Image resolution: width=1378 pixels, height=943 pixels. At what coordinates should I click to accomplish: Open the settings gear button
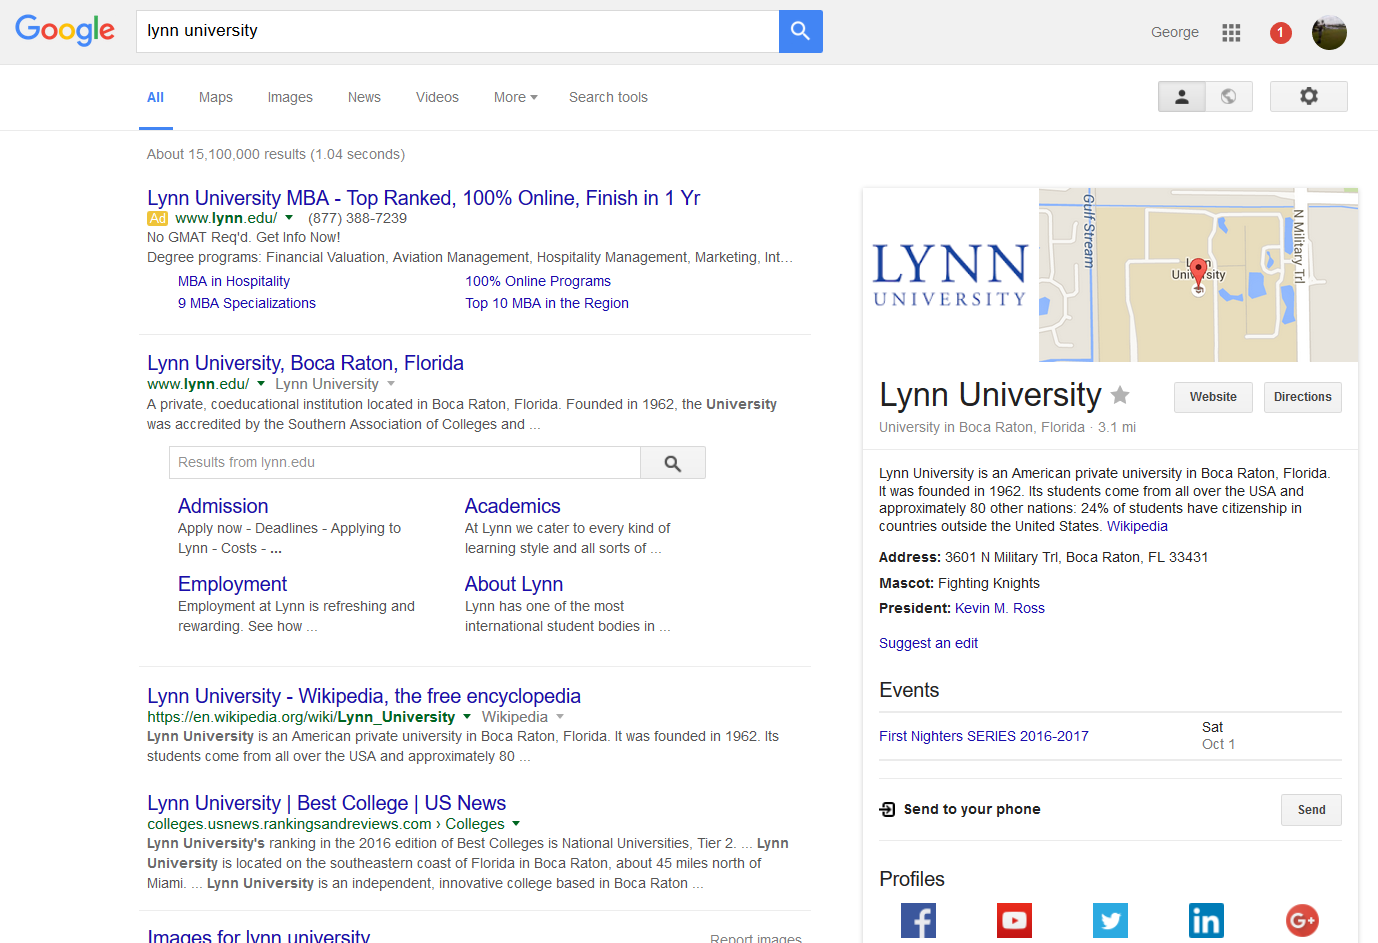pyautogui.click(x=1308, y=96)
